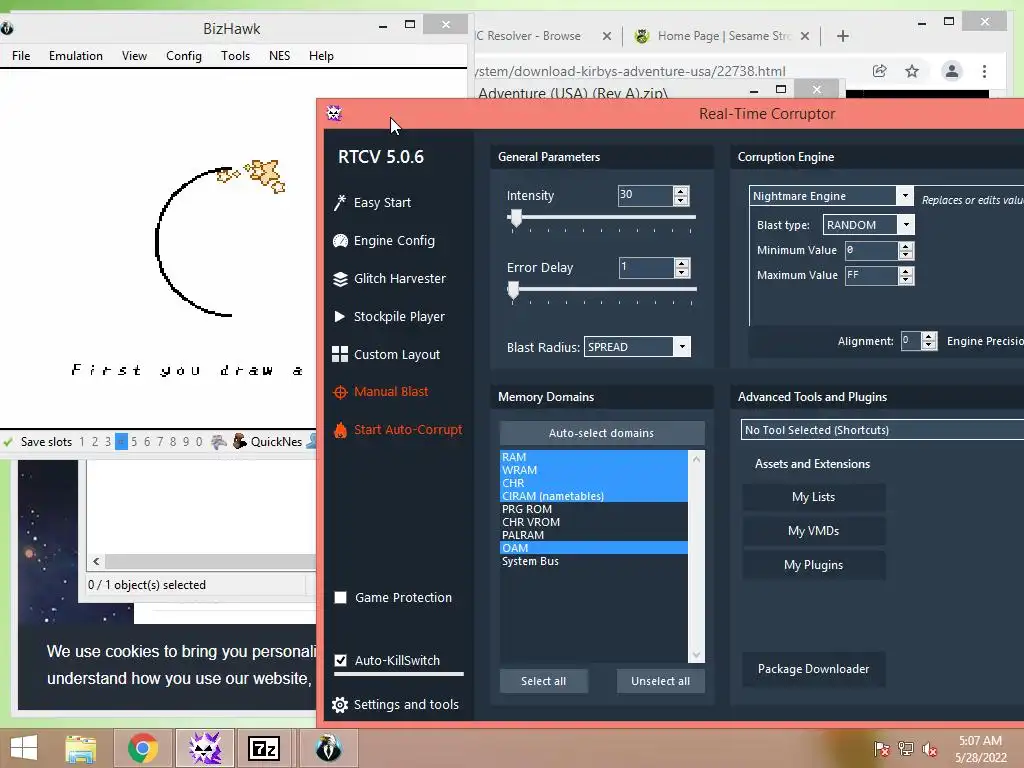
Task: Open Easy Start wand icon
Action: (x=340, y=202)
